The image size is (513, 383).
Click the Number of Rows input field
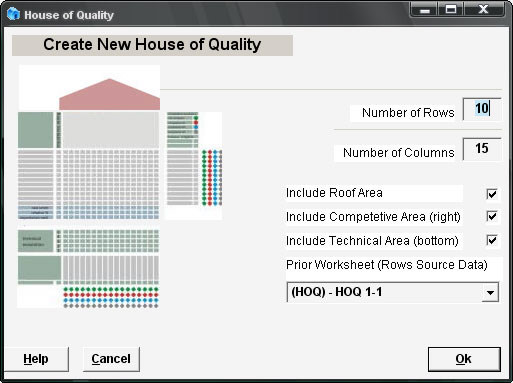[482, 109]
